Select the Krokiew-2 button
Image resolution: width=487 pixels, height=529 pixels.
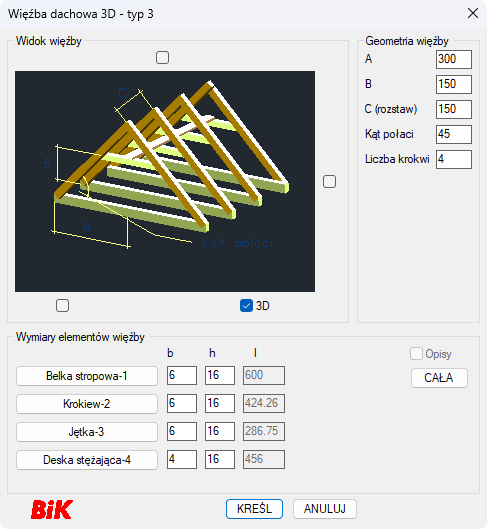[87, 404]
